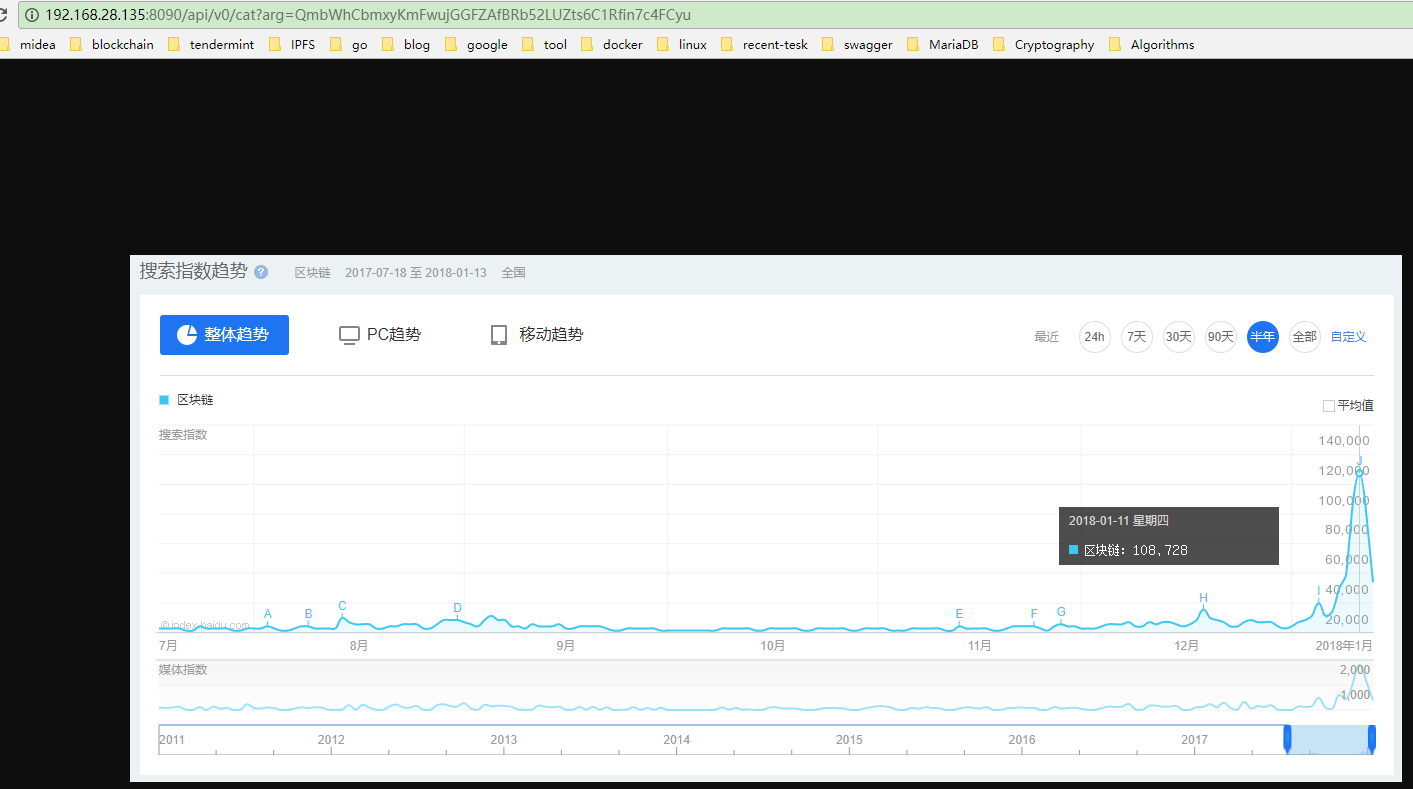The height and width of the screenshot is (789, 1413).
Task: Click the 搜索指数 axis label
Action: [x=183, y=434]
